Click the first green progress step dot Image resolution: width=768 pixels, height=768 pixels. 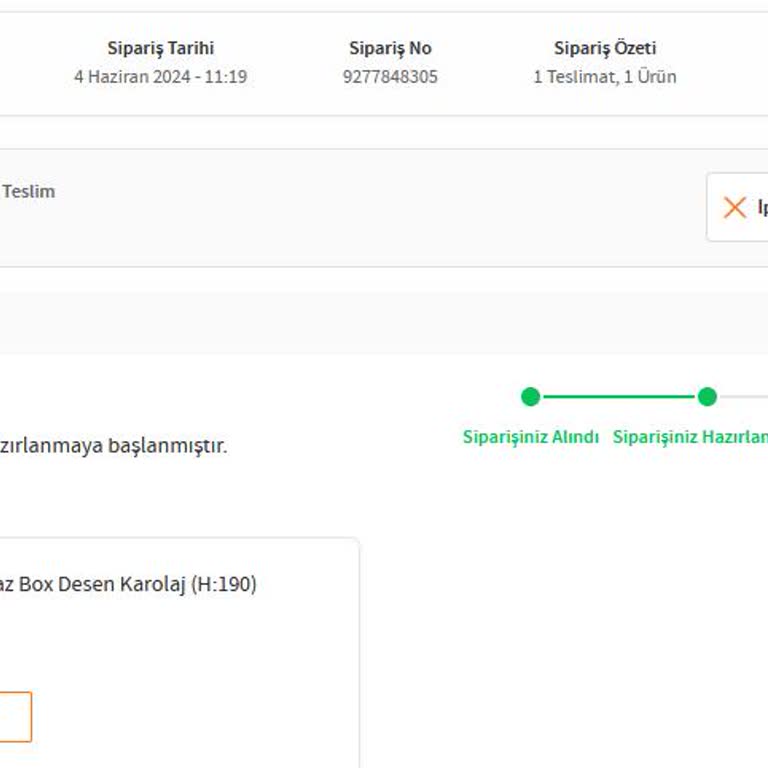pos(531,397)
